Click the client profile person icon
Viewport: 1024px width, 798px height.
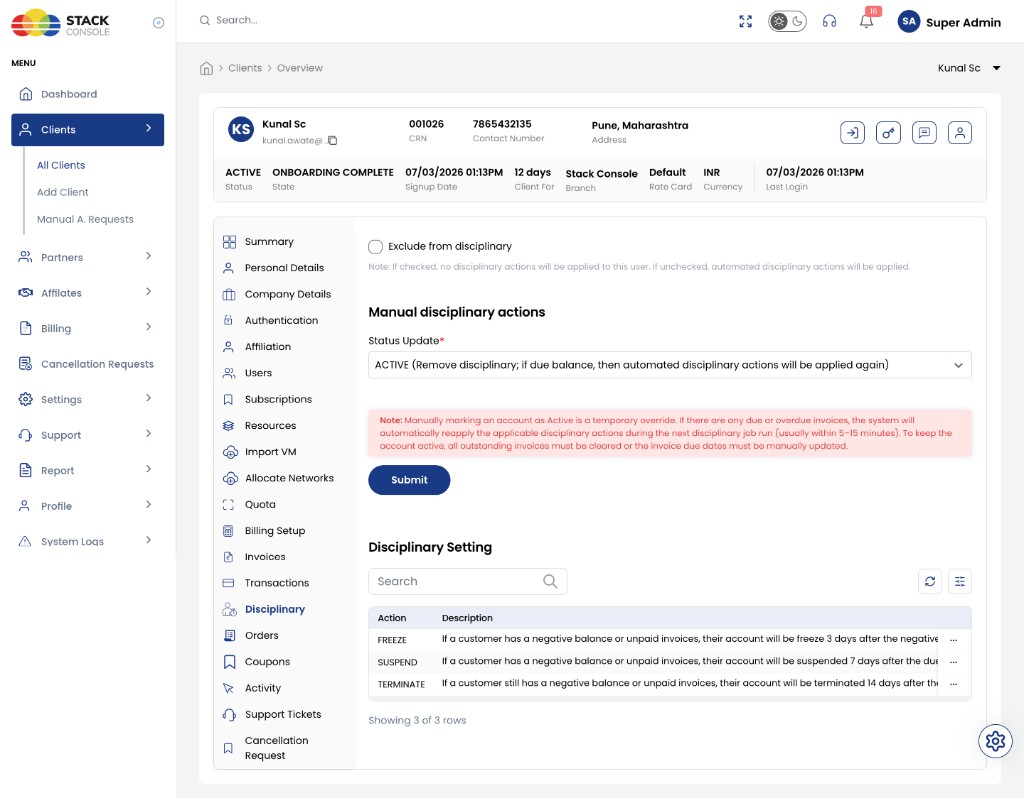[959, 133]
